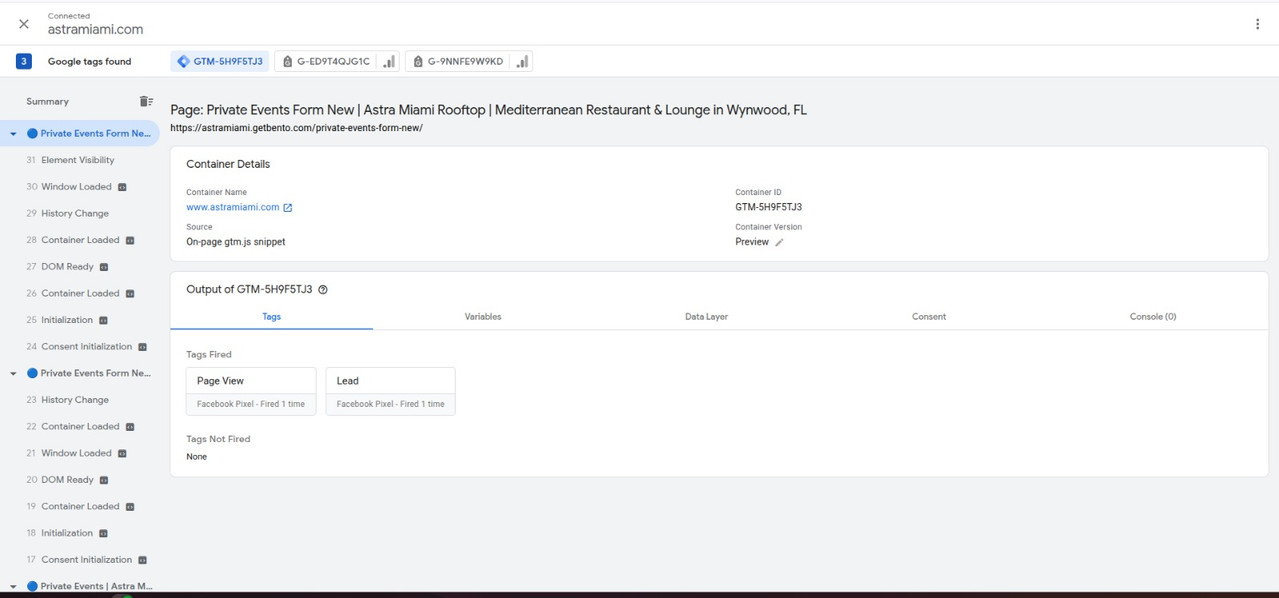1279x598 pixels.
Task: Edit container version with pencil icon
Action: tap(779, 242)
